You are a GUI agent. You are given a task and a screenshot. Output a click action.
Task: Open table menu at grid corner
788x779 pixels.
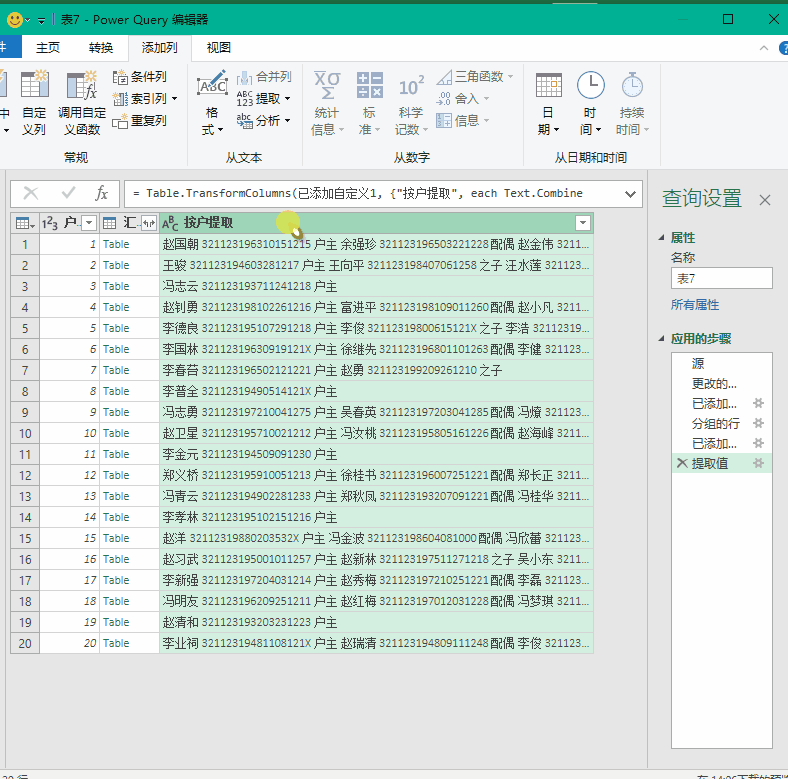(25, 223)
